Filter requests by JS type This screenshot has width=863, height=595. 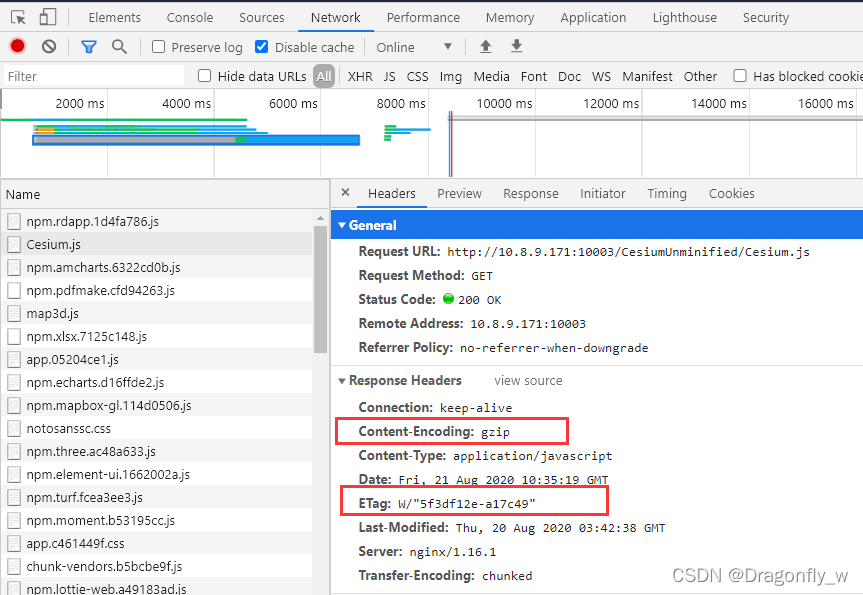(390, 77)
